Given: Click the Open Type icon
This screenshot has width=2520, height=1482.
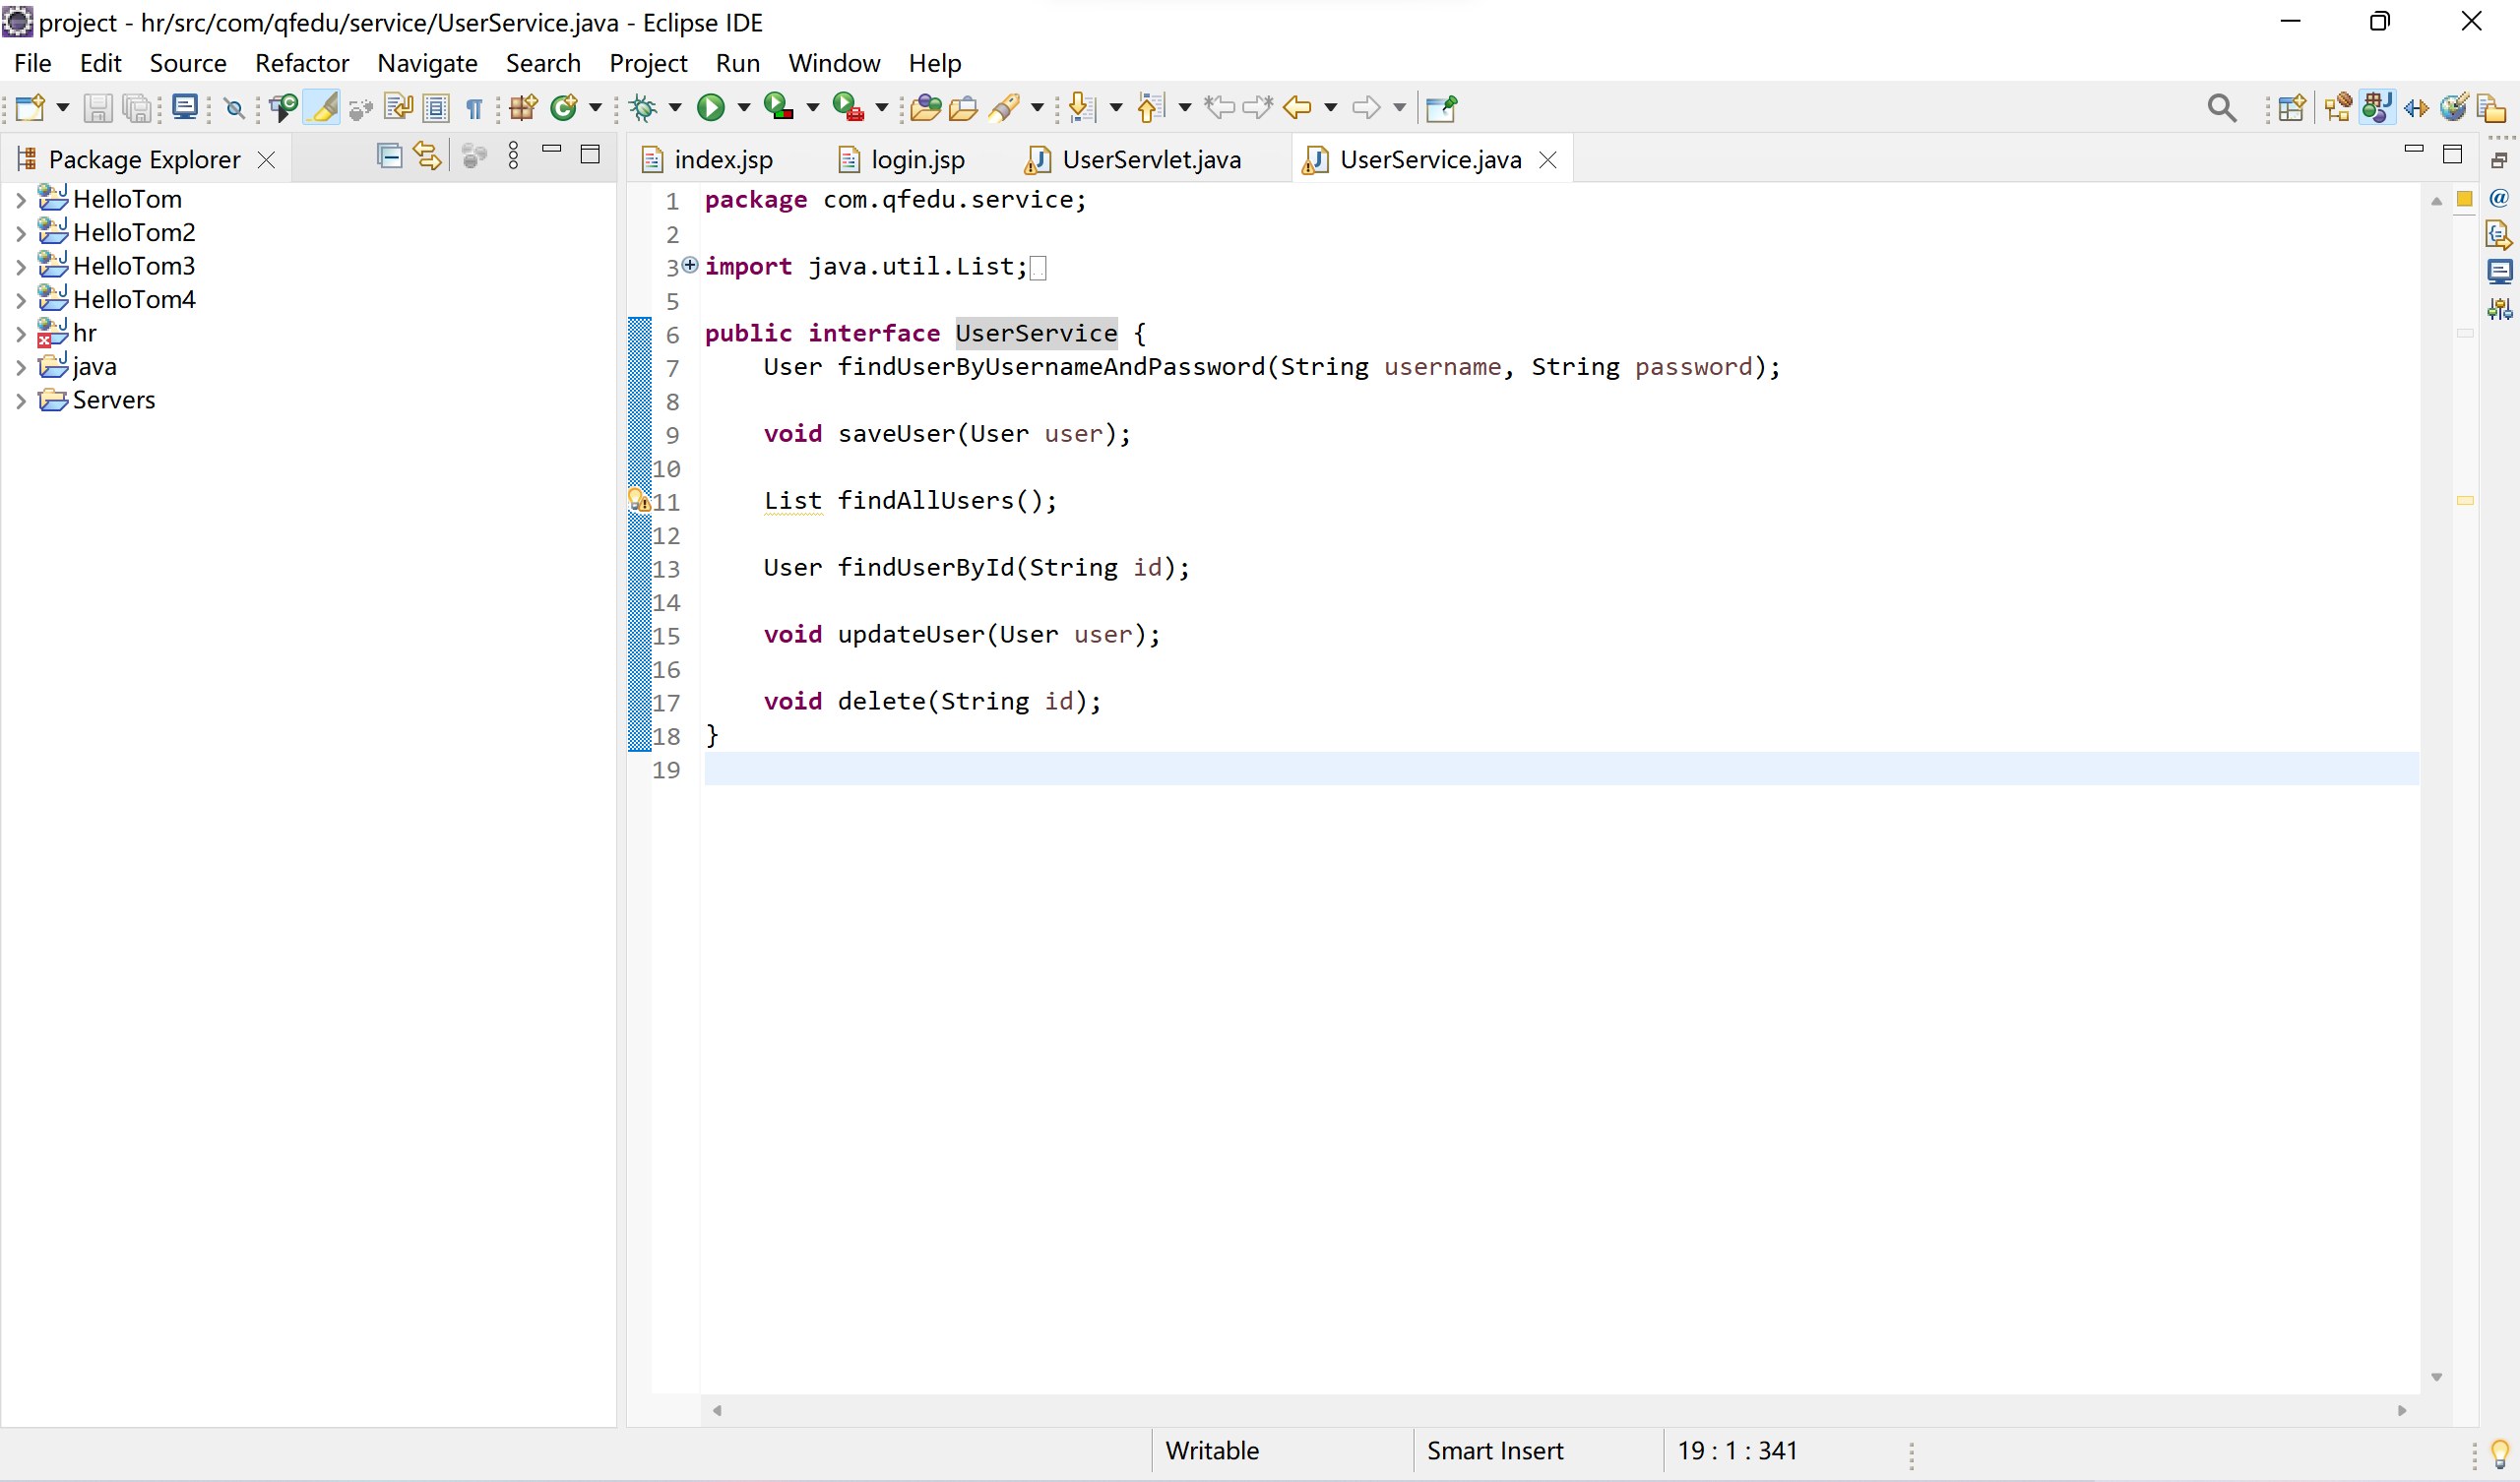Looking at the screenshot, I should (x=925, y=107).
